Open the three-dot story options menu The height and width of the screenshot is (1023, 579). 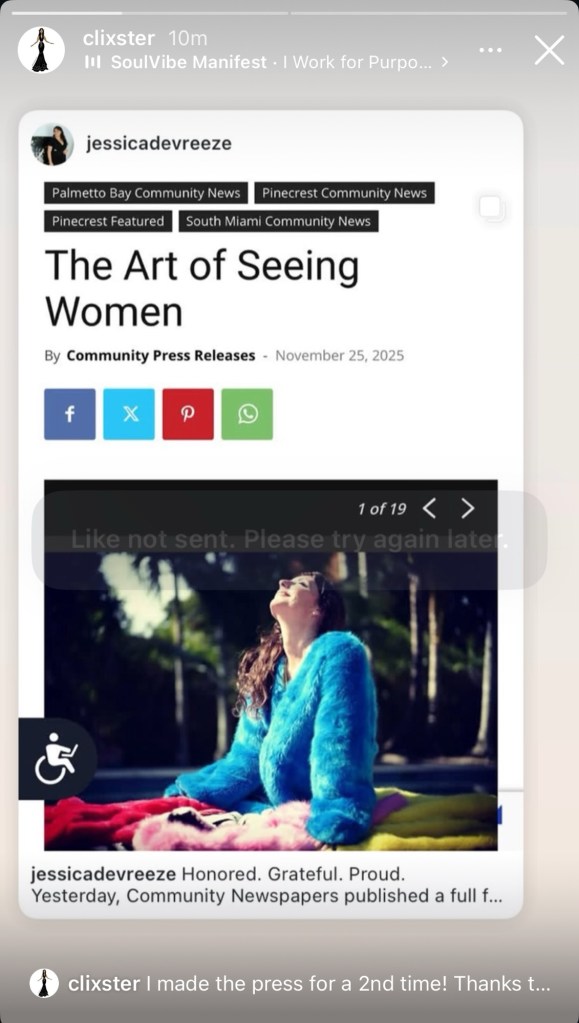click(490, 50)
